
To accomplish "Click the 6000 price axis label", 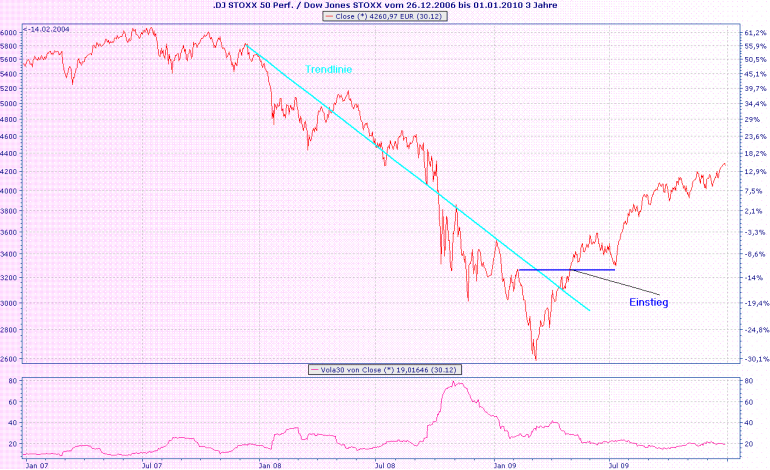I will 8,33.
